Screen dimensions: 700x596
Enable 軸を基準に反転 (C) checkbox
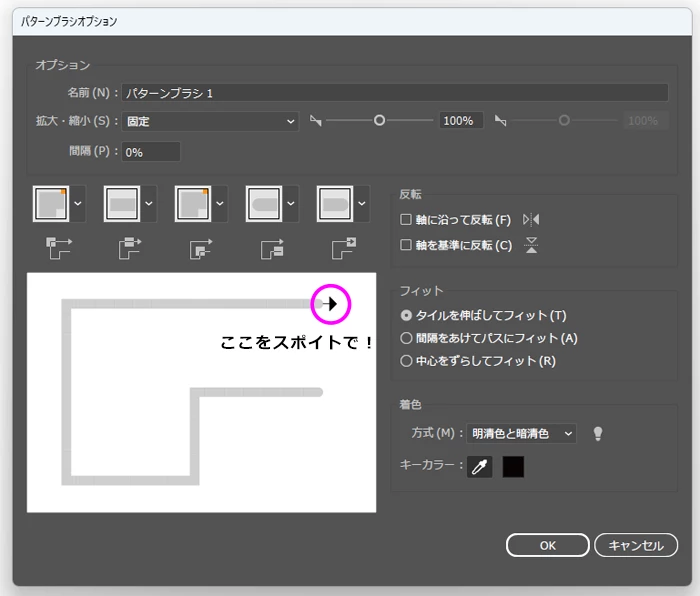(x=406, y=245)
